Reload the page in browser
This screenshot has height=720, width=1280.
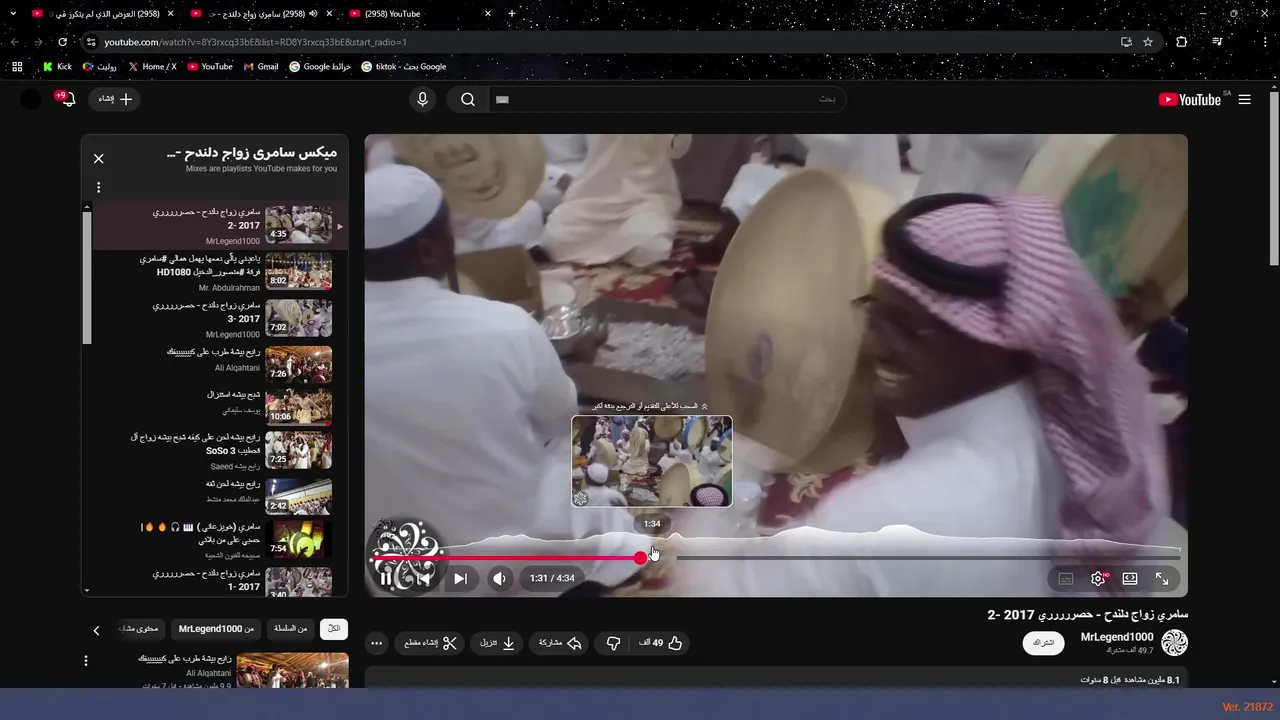(x=62, y=42)
